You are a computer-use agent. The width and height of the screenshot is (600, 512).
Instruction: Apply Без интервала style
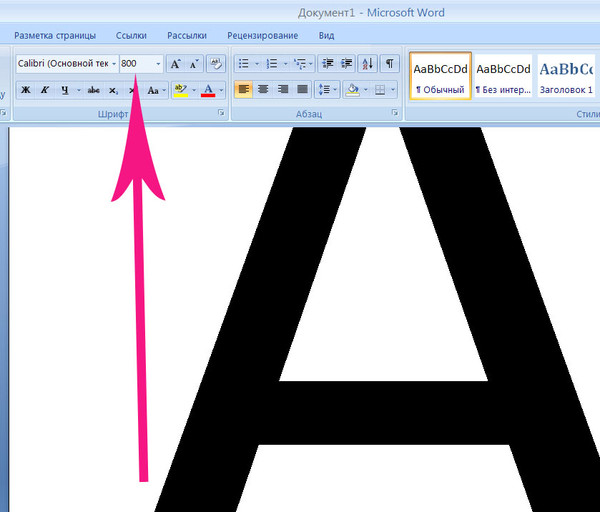tap(503, 76)
